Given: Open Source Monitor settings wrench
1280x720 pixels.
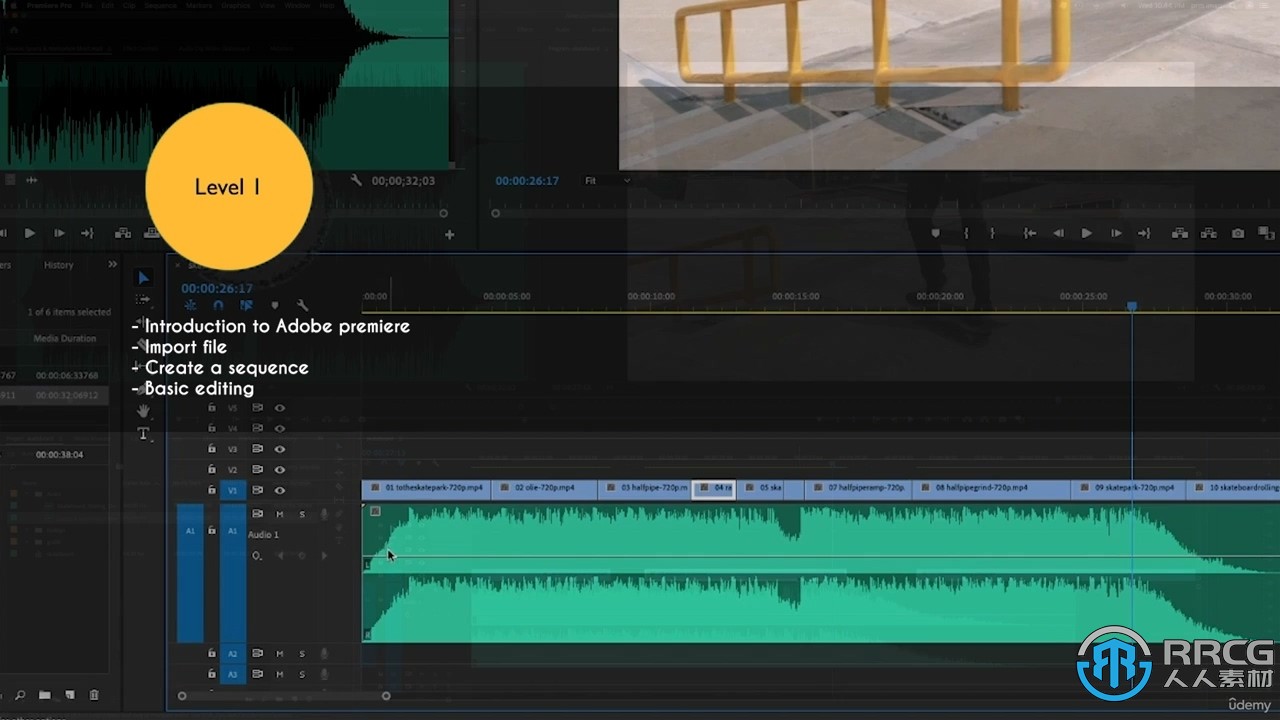Looking at the screenshot, I should (356, 180).
